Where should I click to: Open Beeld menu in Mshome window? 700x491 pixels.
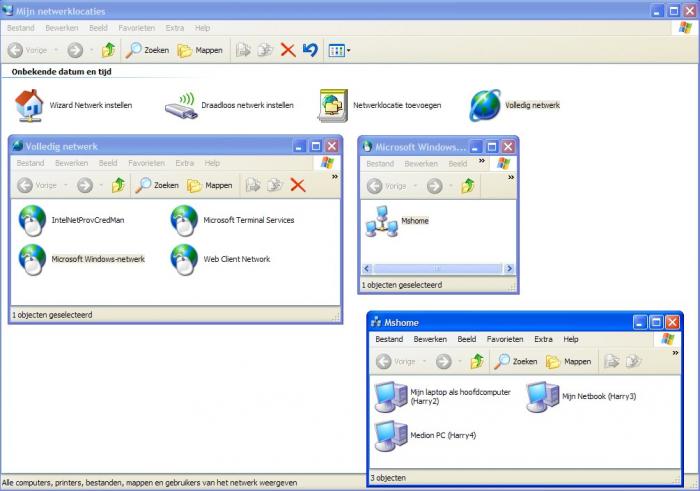pyautogui.click(x=467, y=339)
